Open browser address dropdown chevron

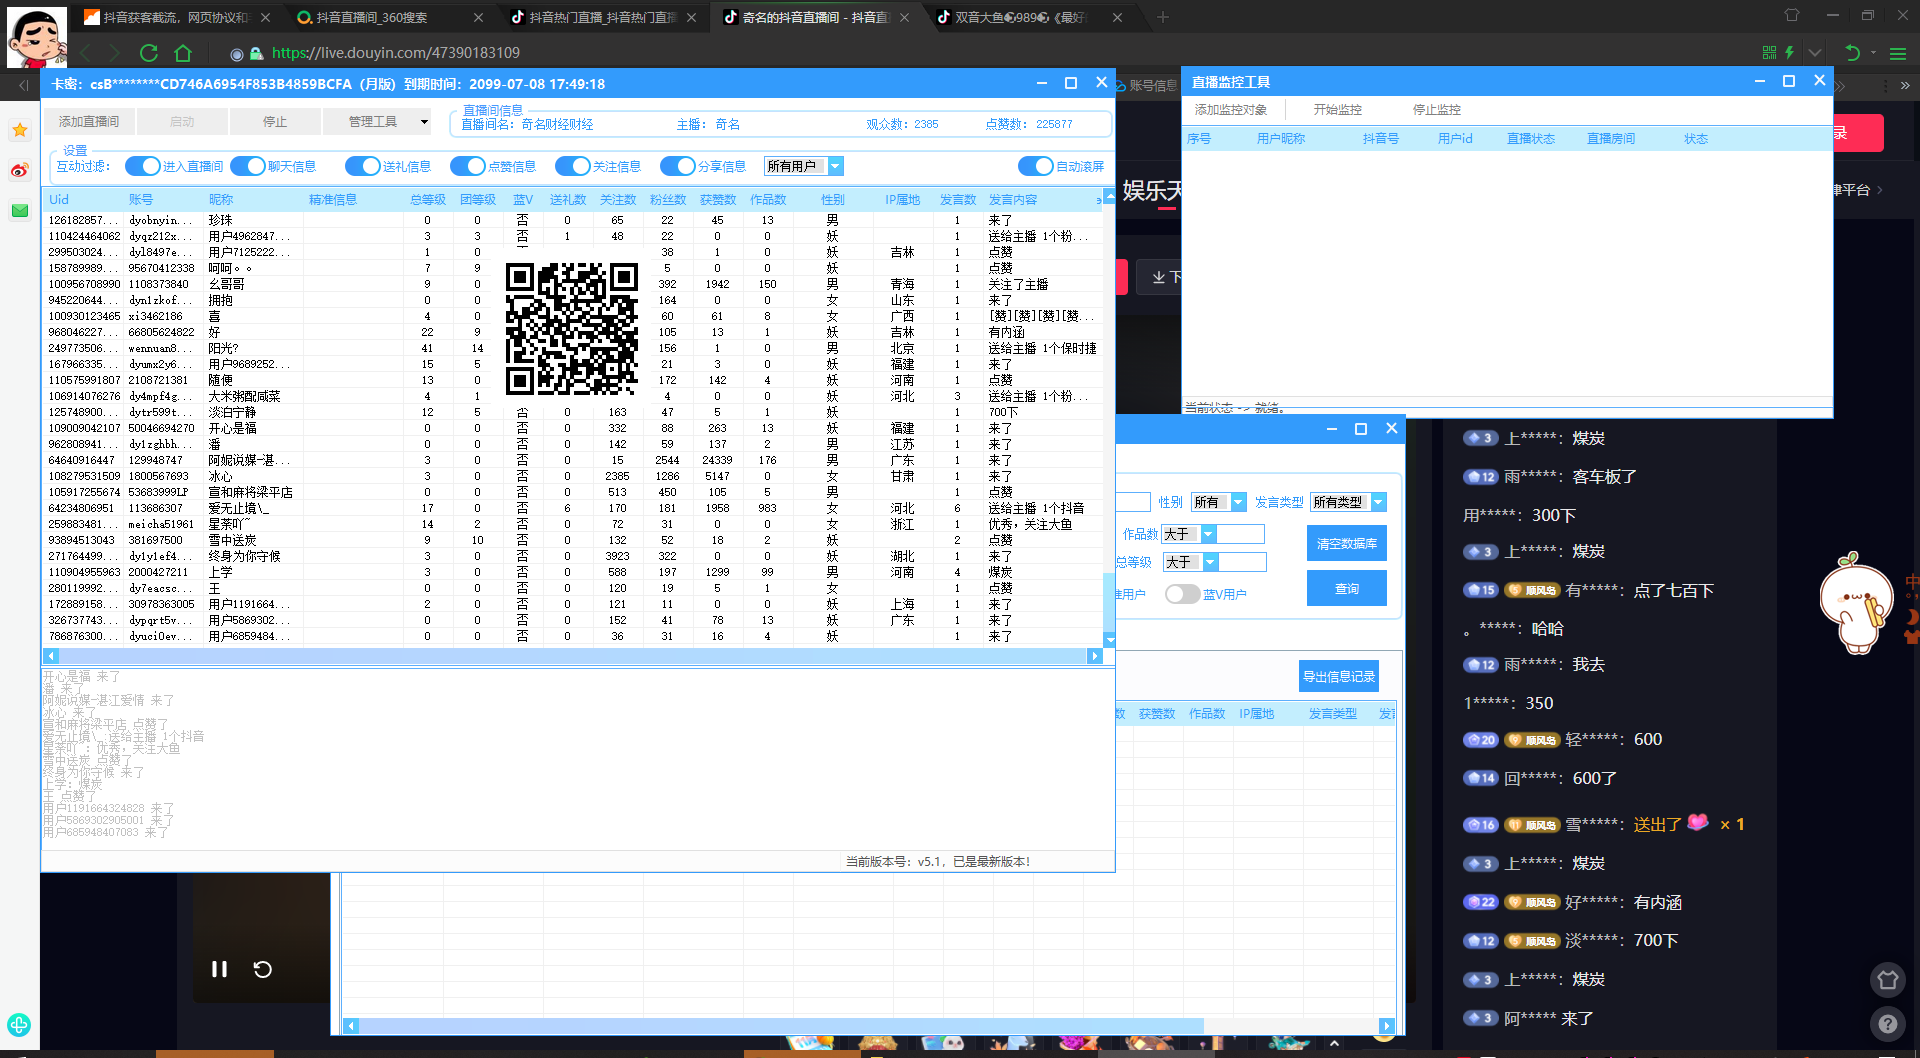pyautogui.click(x=1815, y=53)
